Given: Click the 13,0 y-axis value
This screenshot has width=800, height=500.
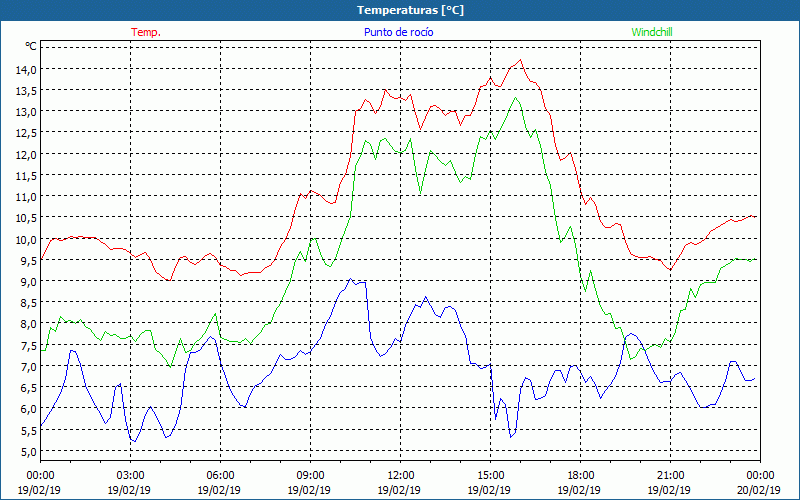Looking at the screenshot, I should 26,112.
